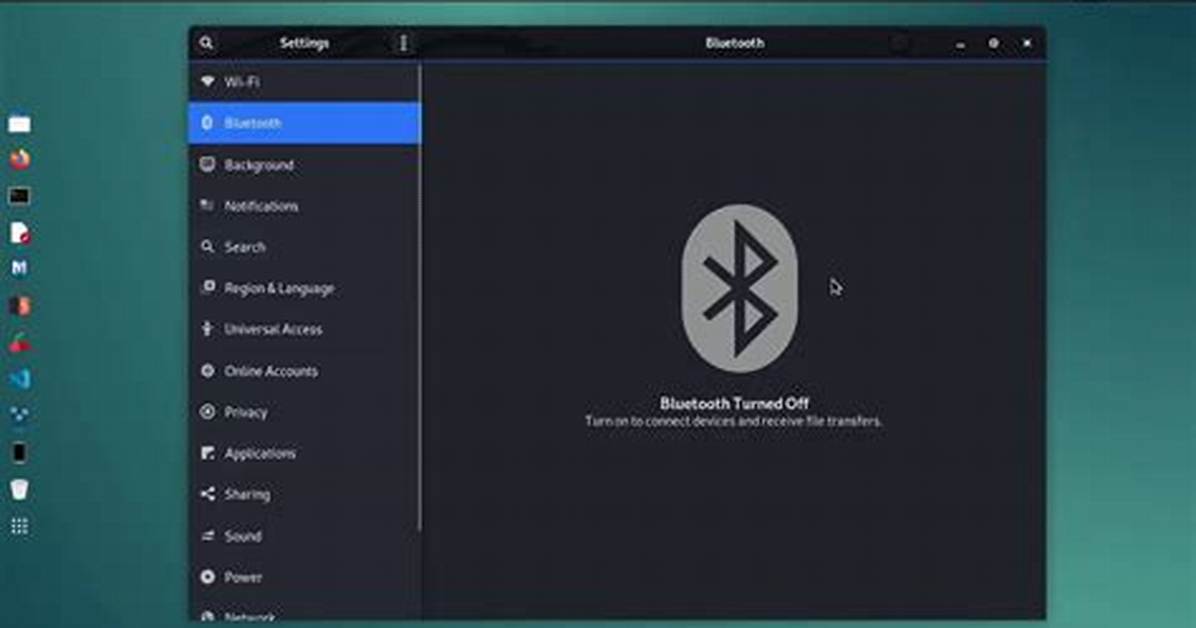Open the partially visible Network entry
The width and height of the screenshot is (1196, 628).
pos(304,610)
